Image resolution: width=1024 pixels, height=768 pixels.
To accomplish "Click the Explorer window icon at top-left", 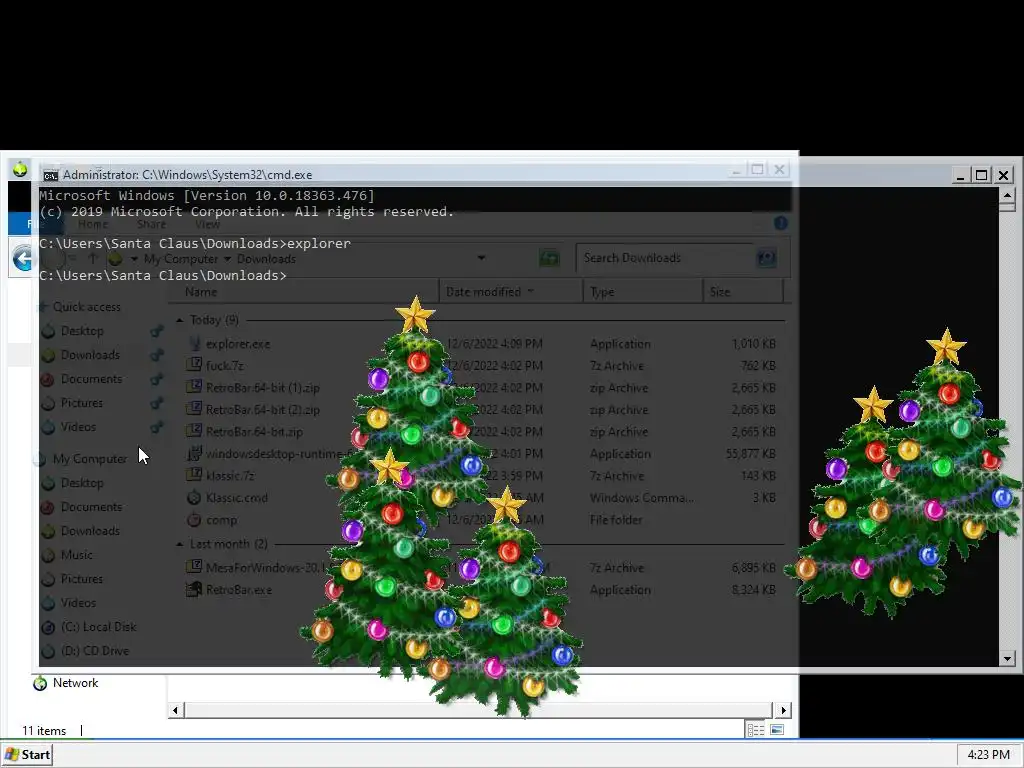I will pos(20,169).
